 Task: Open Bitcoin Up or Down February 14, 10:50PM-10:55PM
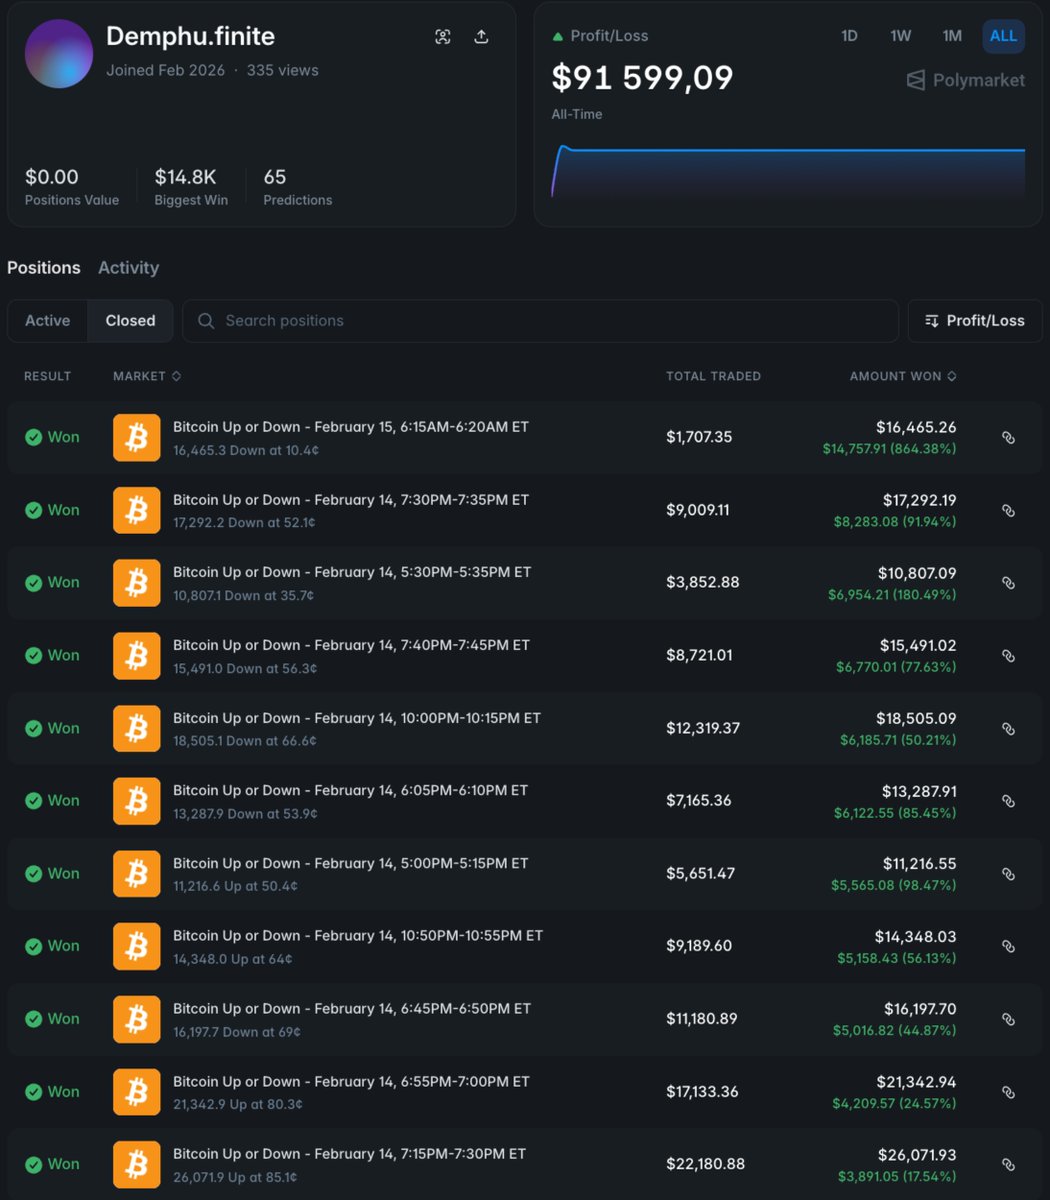pos(358,936)
